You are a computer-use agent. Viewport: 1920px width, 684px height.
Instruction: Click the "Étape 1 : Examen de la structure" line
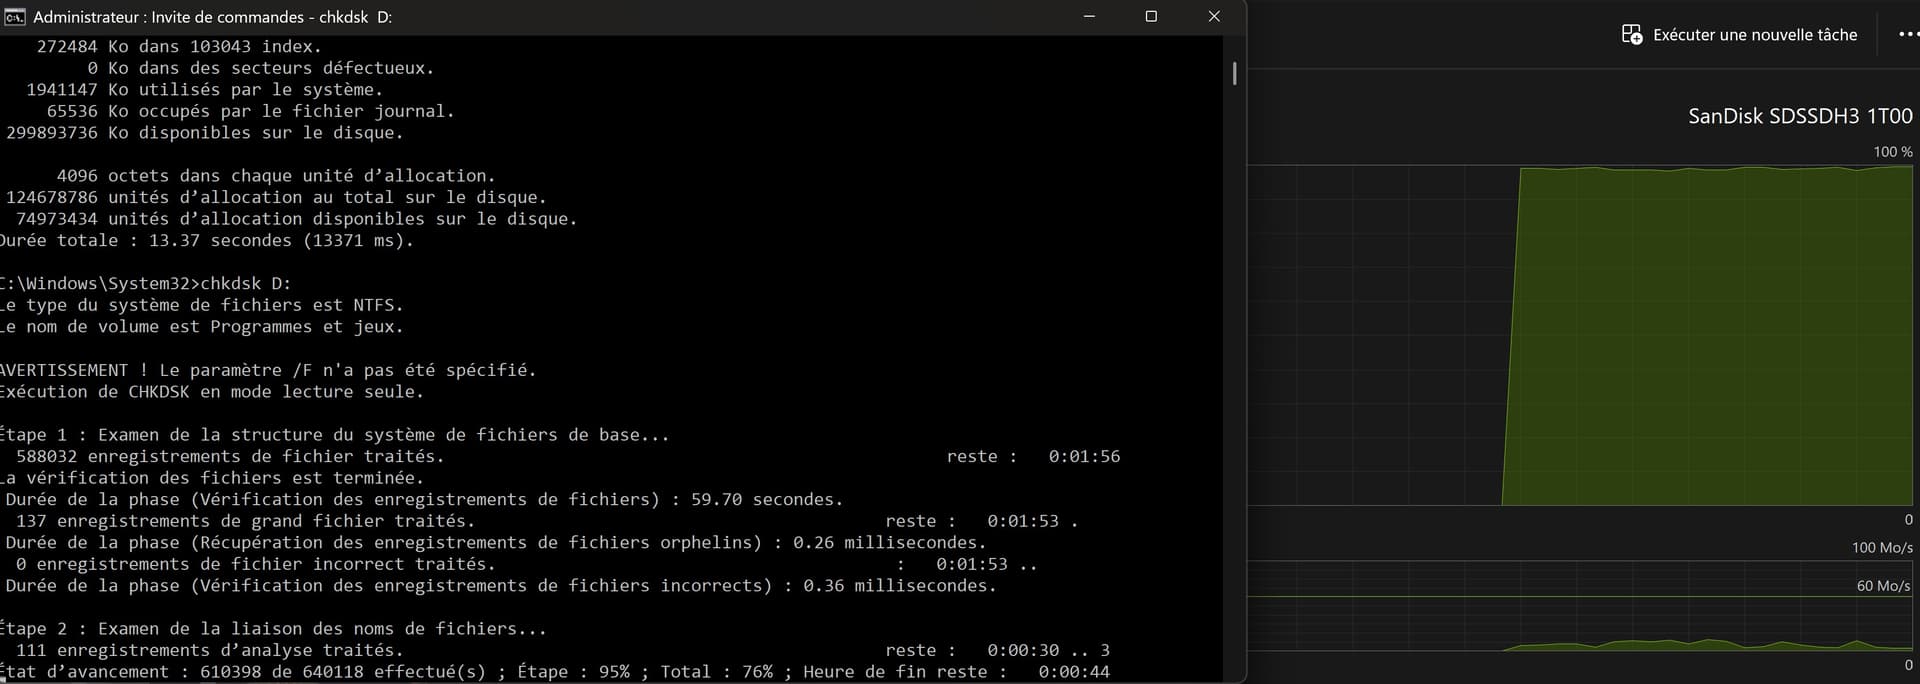pos(335,435)
